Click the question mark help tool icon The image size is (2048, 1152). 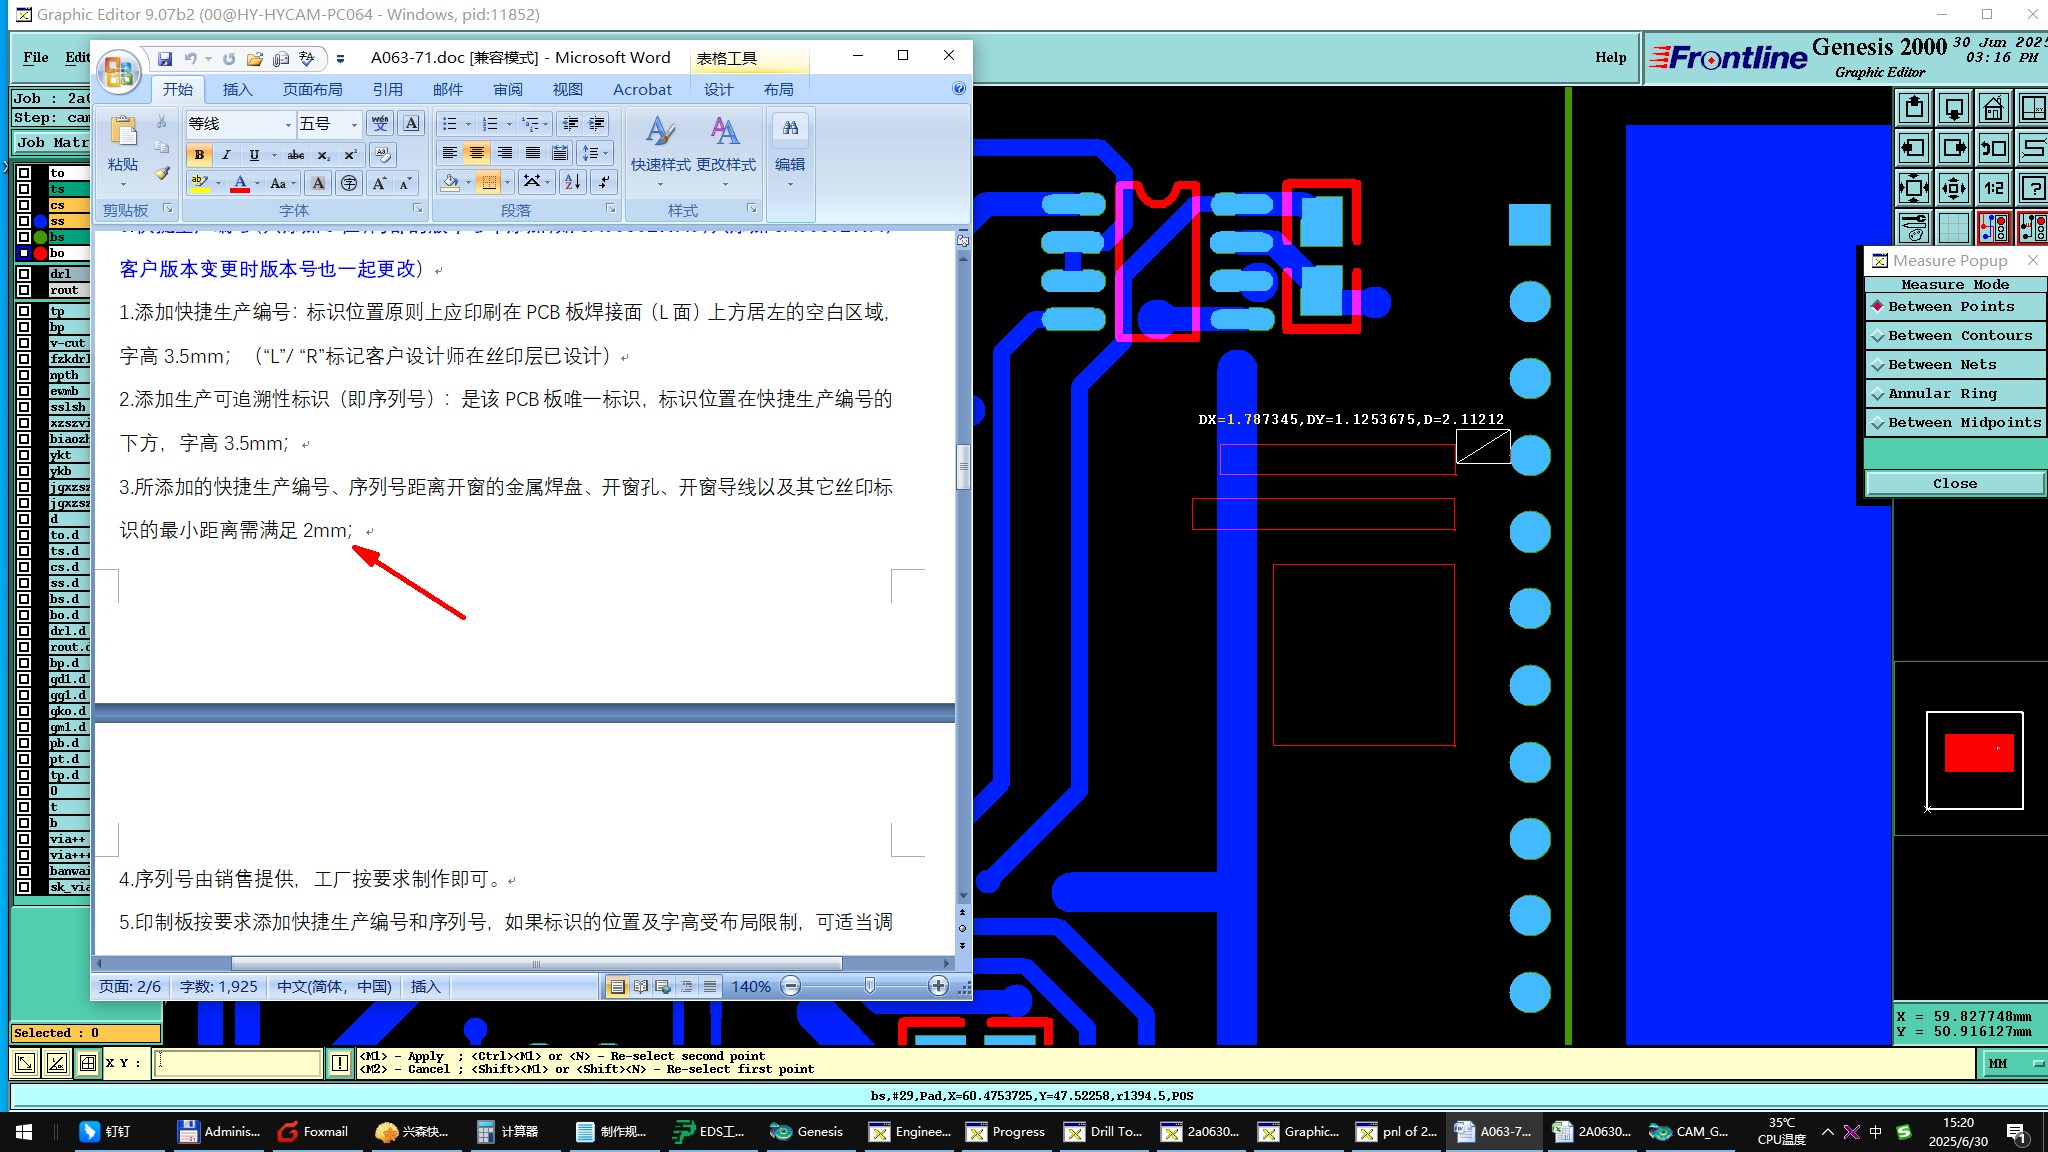point(2033,188)
